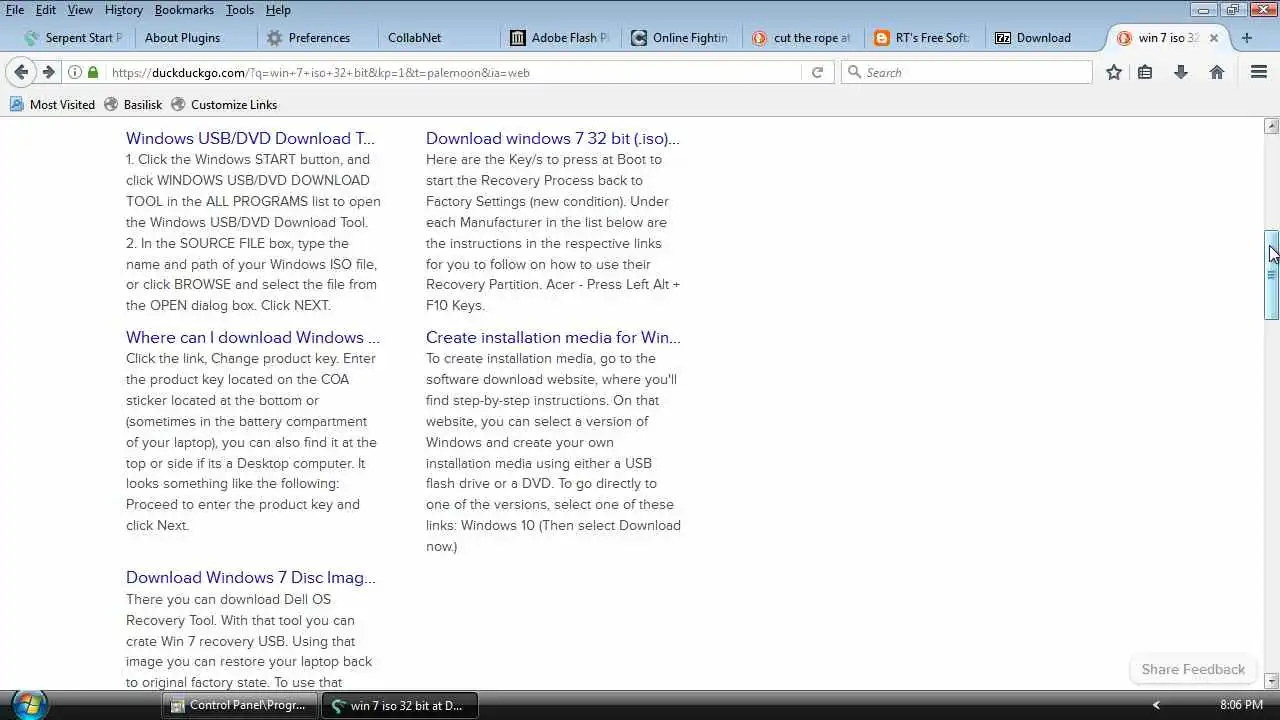
Task: Open the View menu
Action: (80, 10)
